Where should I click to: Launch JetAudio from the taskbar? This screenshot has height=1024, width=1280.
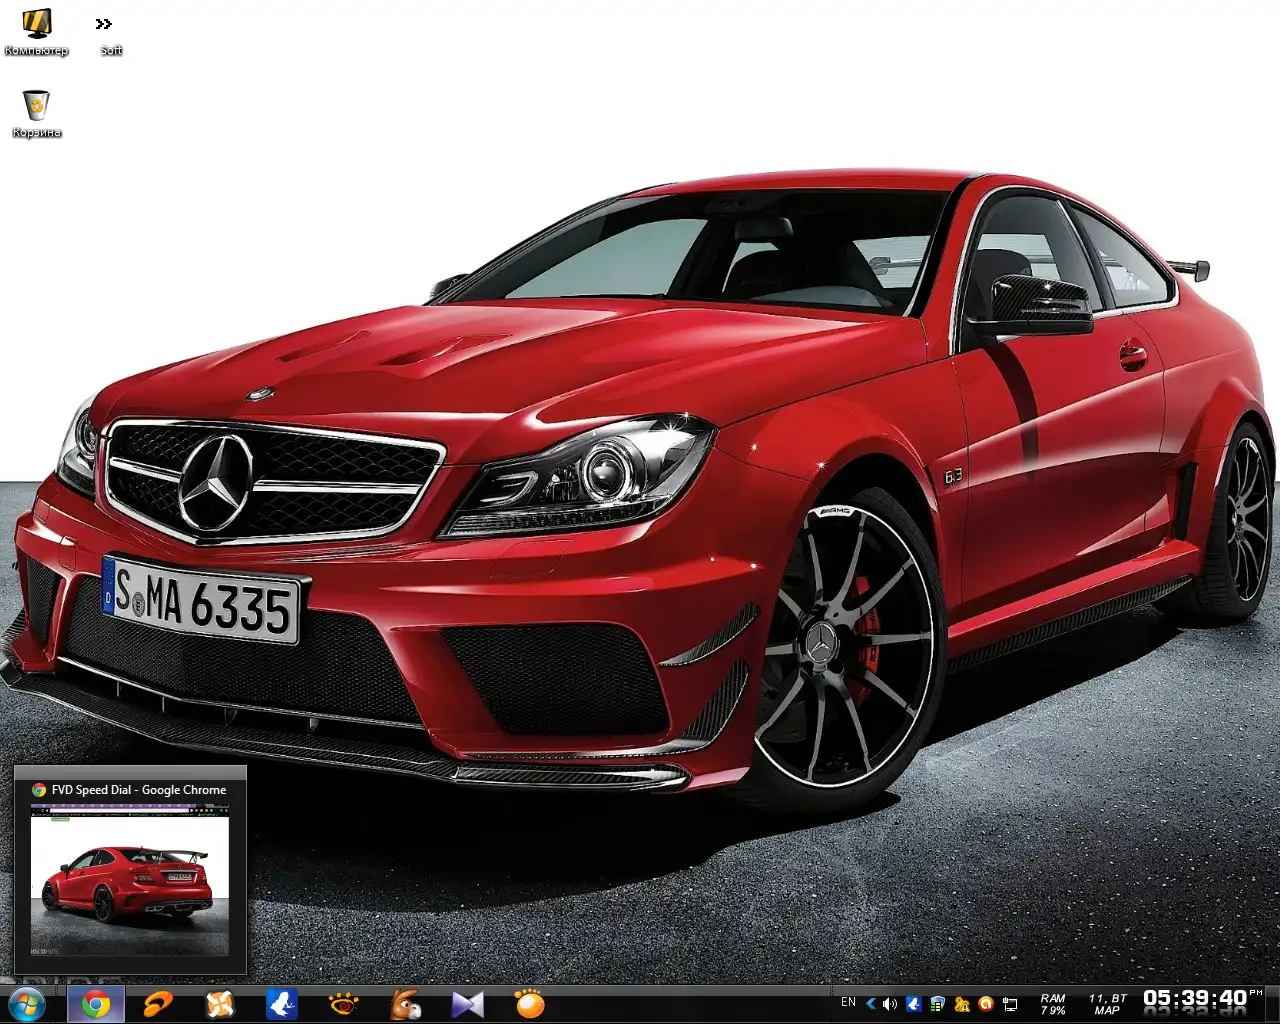tap(157, 1003)
